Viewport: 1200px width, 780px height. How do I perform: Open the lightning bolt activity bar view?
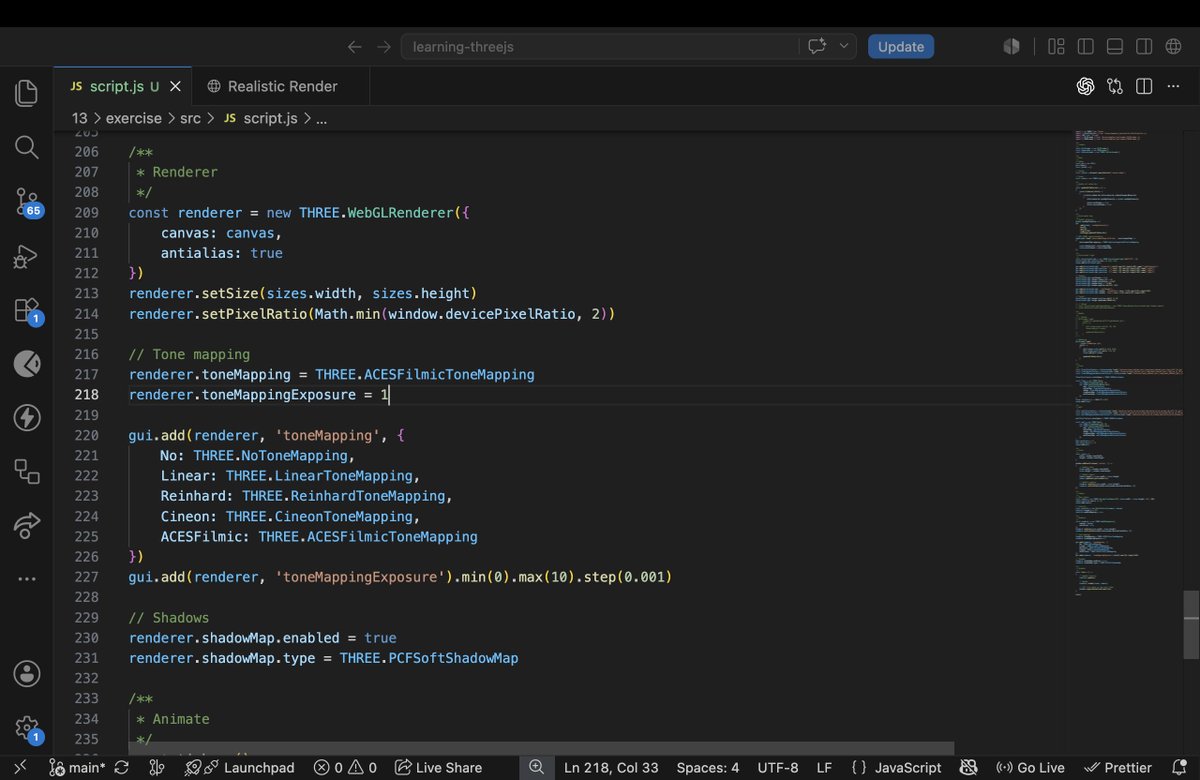click(x=27, y=418)
